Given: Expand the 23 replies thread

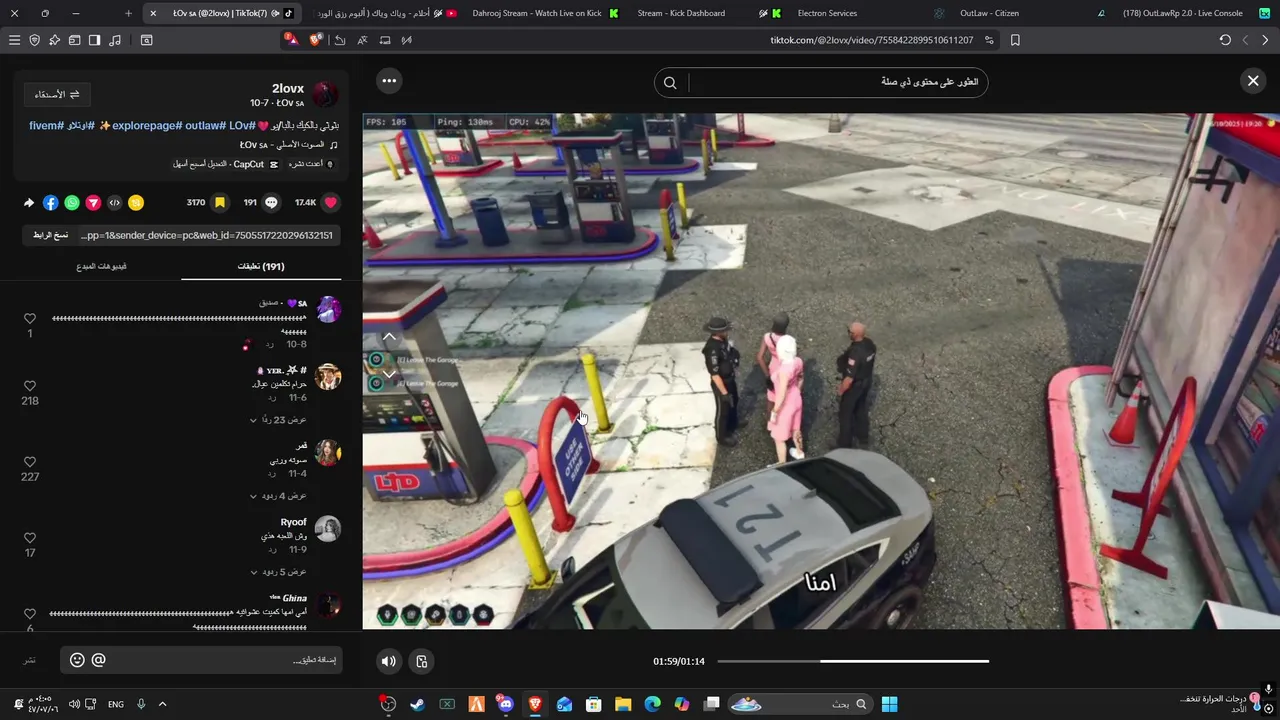Looking at the screenshot, I should [278, 420].
